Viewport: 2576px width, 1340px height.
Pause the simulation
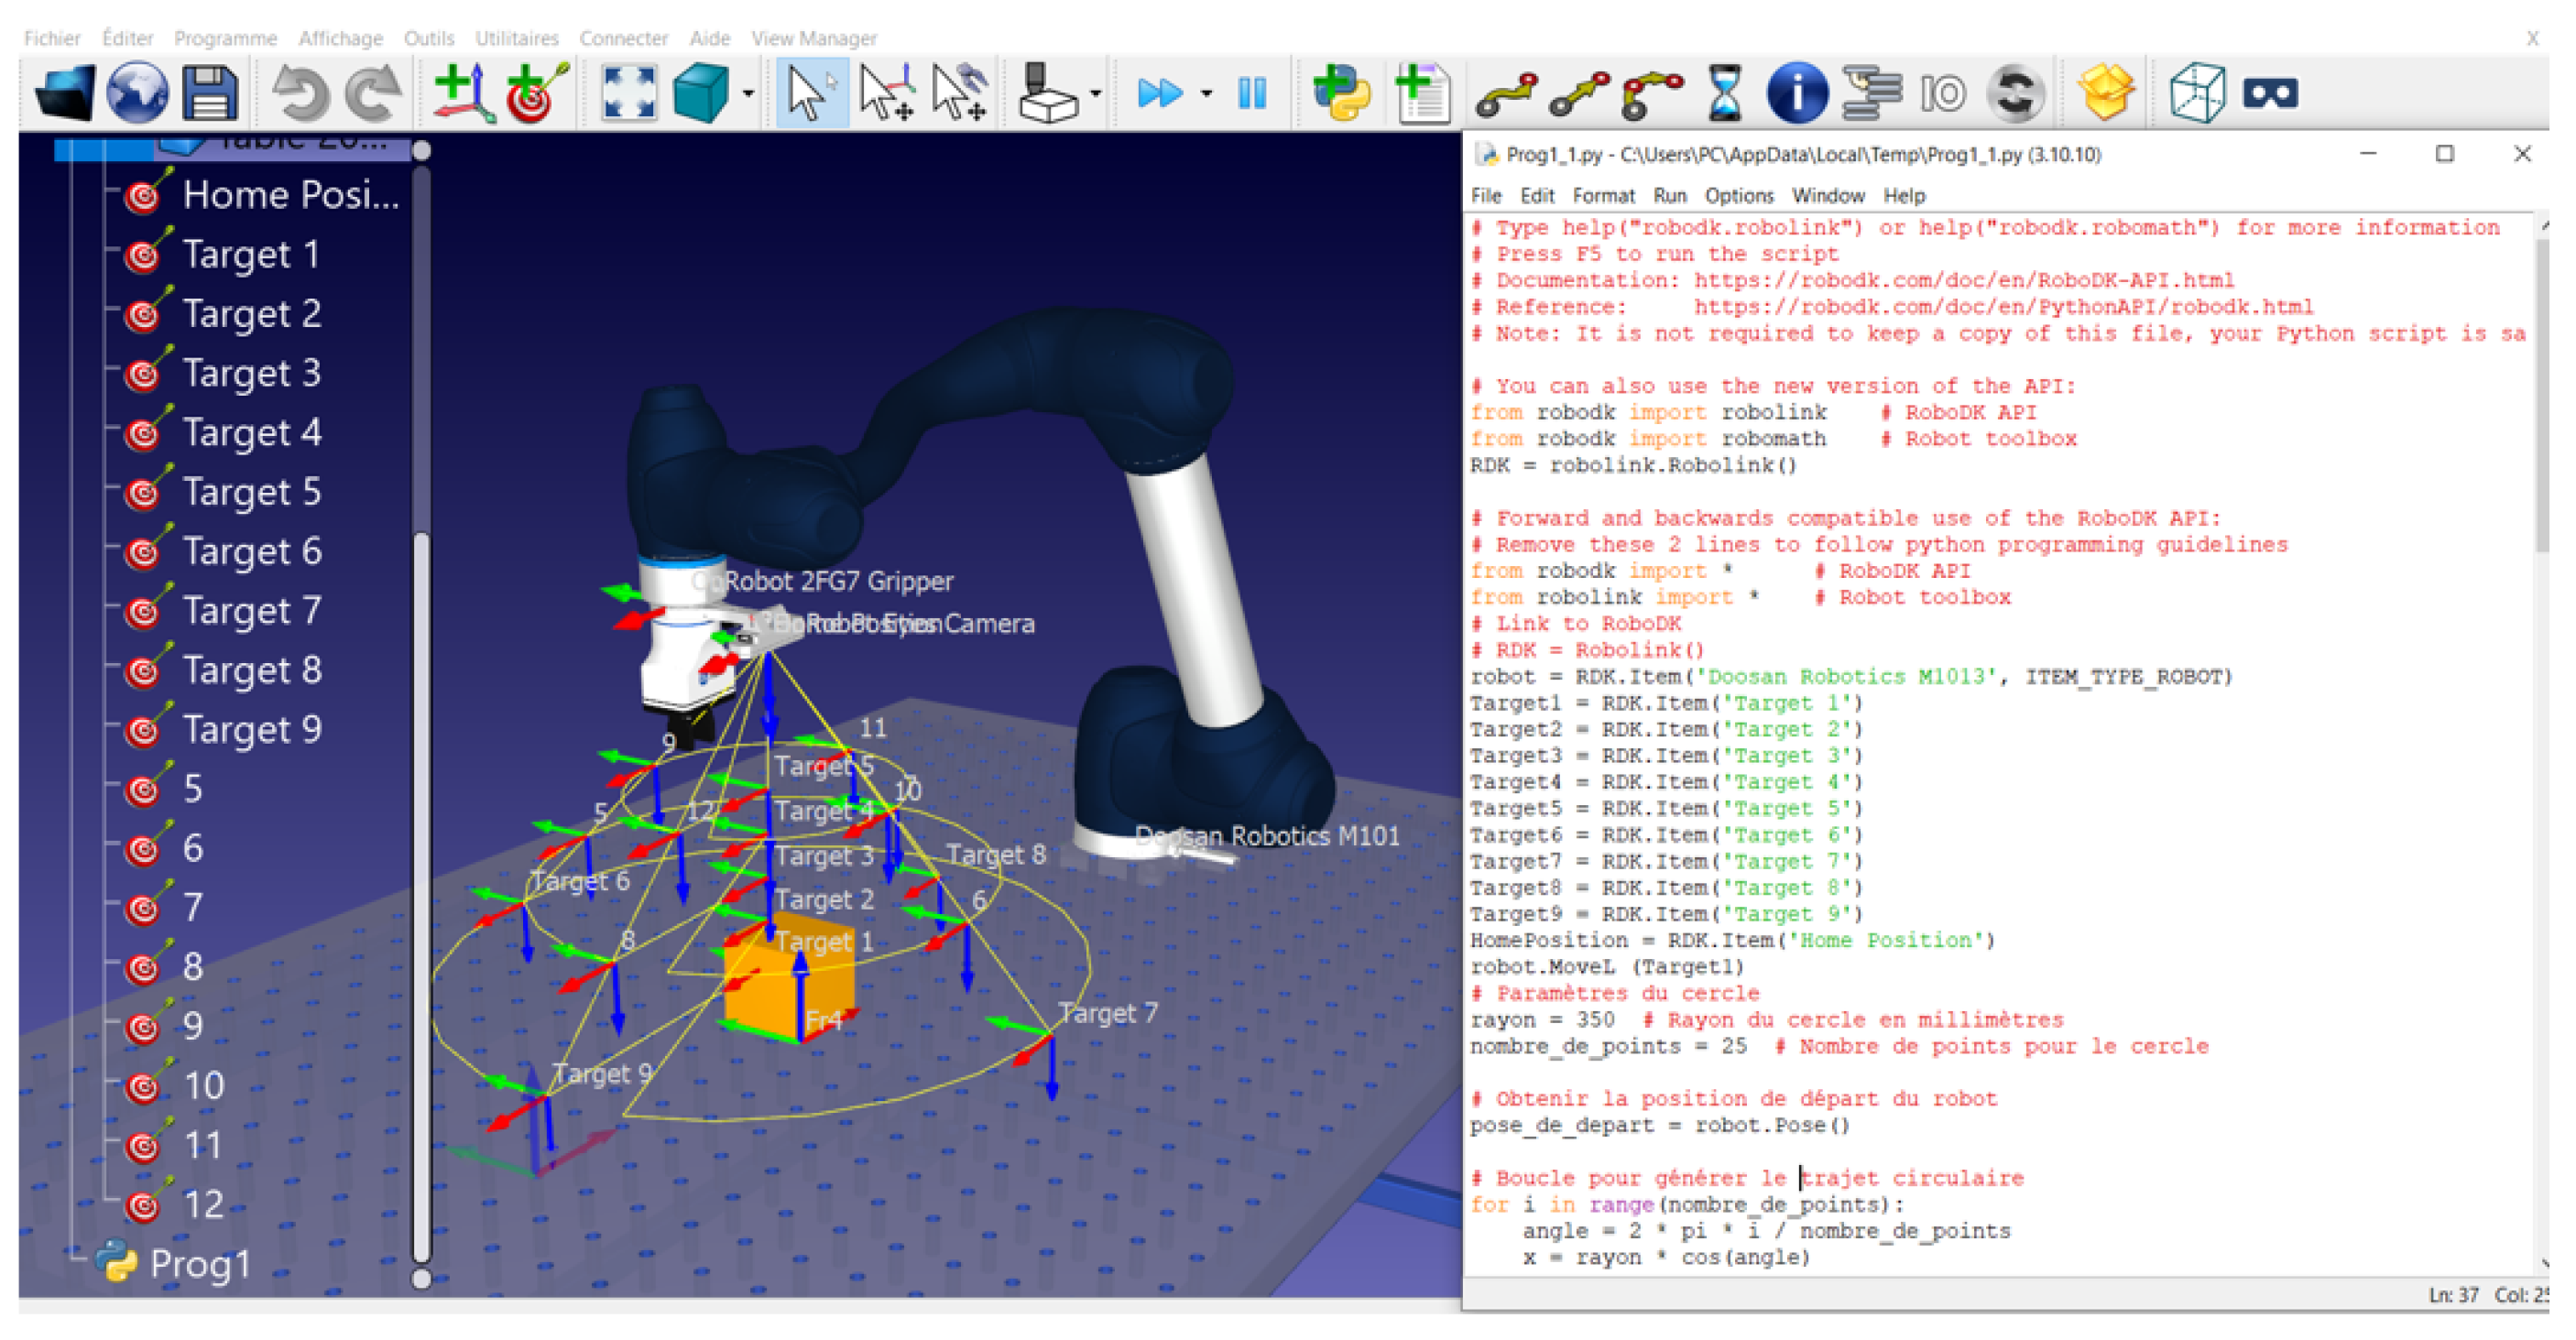[x=1251, y=93]
